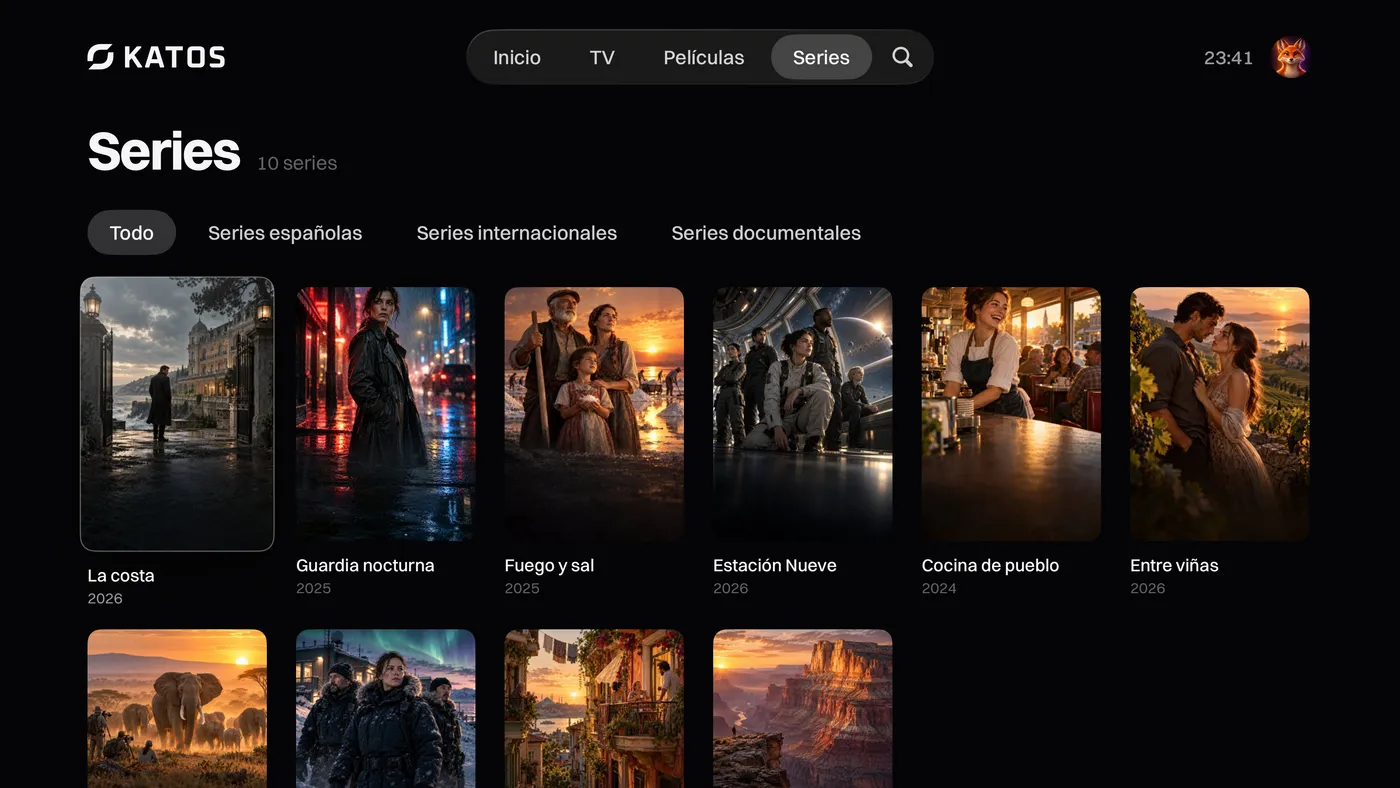Click the Fuego y sal title text

549,565
